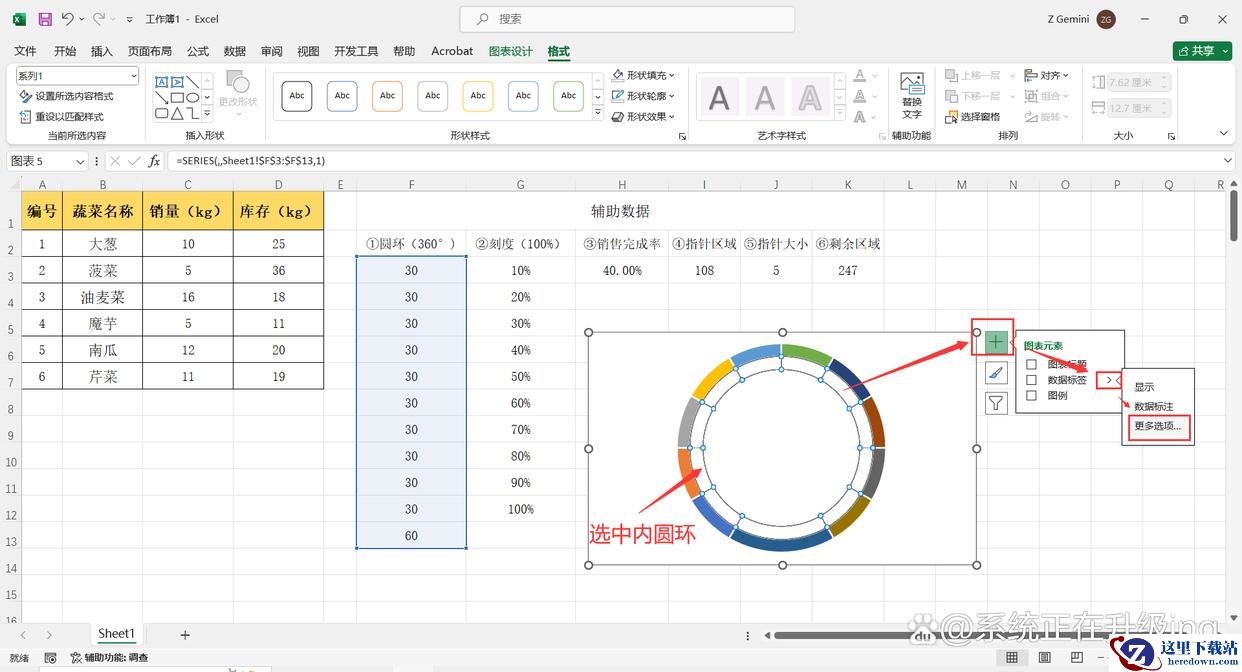Enable the 图表标题 checkbox
Image resolution: width=1242 pixels, height=672 pixels.
click(1031, 365)
